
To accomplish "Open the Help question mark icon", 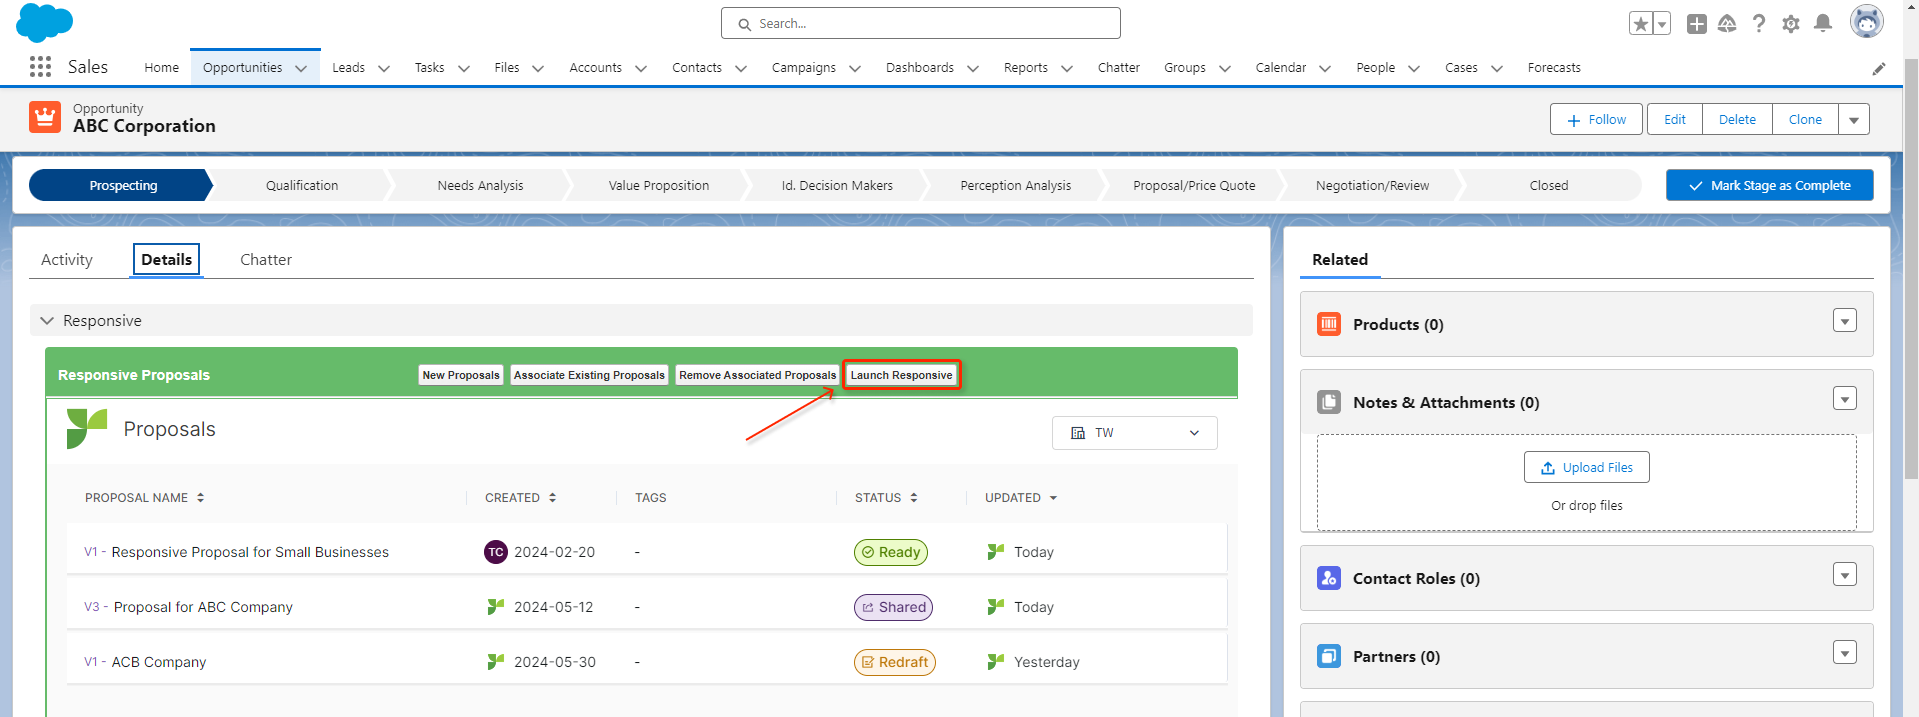I will 1759,23.
